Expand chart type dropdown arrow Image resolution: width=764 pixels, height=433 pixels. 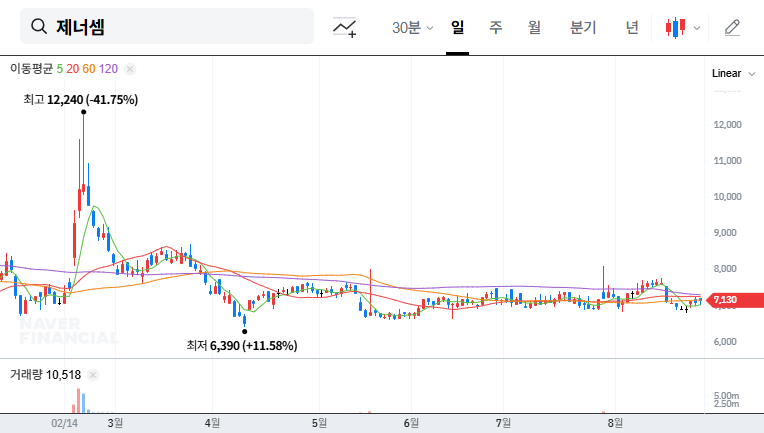697,28
